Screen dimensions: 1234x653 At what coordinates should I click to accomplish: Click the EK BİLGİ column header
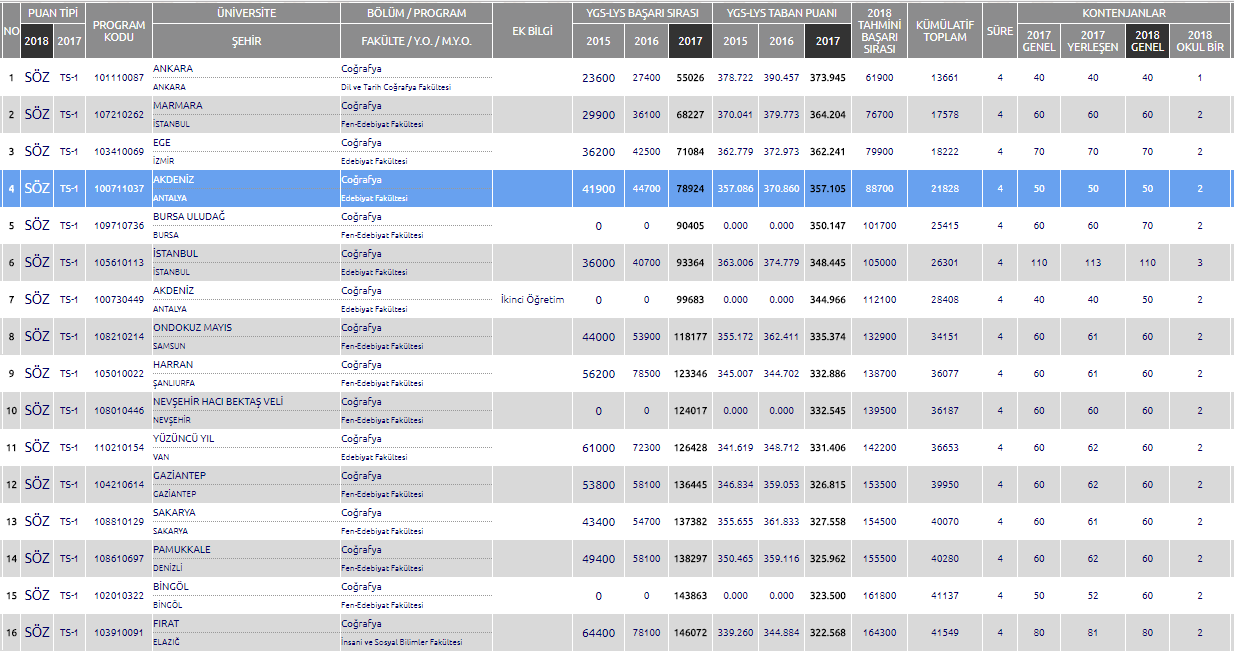coord(532,31)
